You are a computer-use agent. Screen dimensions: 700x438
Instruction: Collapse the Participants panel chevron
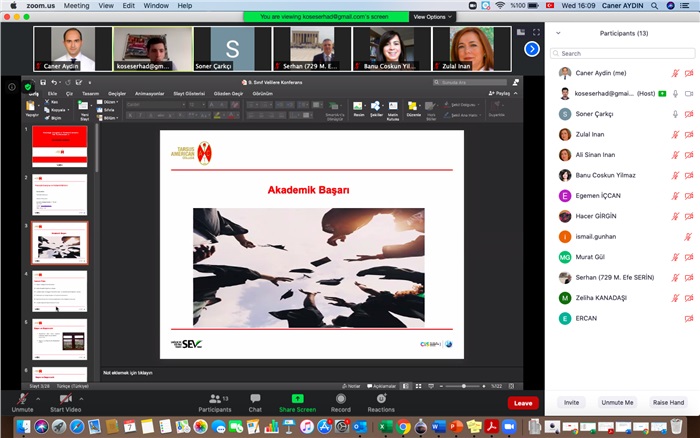coord(558,33)
